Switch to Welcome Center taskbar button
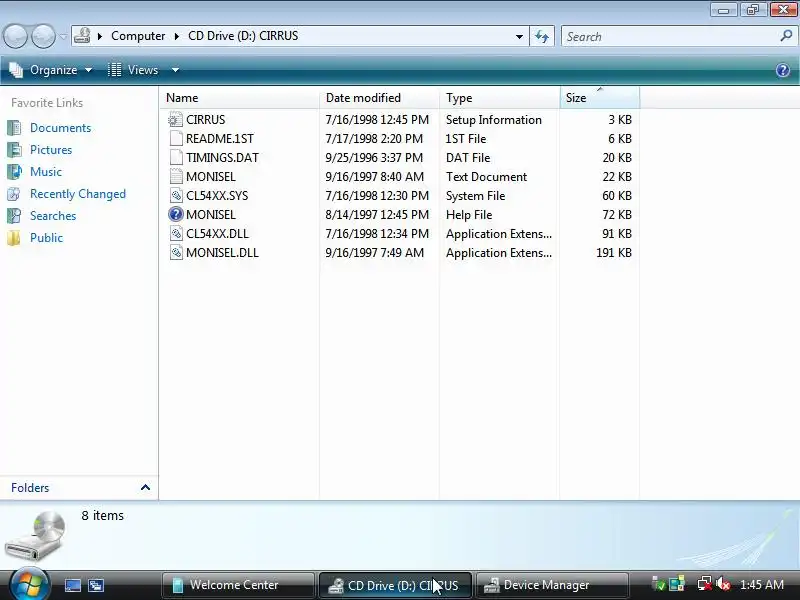800x600 pixels. (x=237, y=585)
